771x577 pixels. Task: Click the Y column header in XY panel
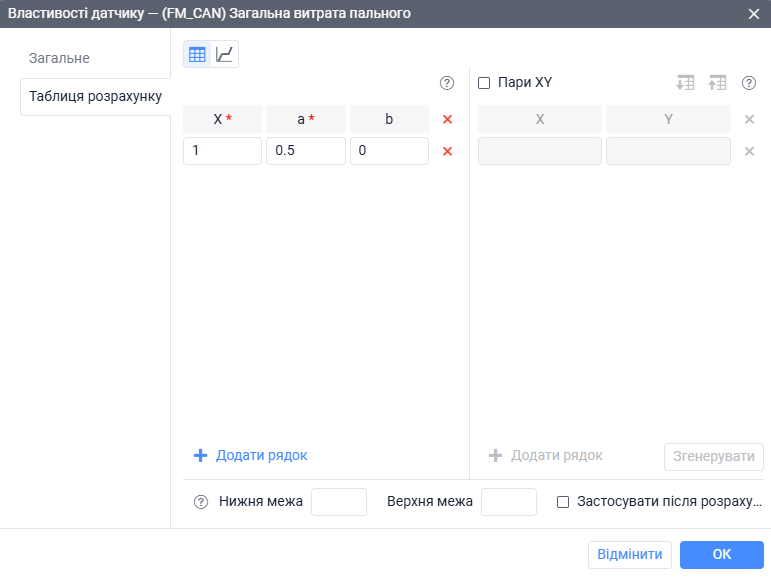[x=668, y=119]
